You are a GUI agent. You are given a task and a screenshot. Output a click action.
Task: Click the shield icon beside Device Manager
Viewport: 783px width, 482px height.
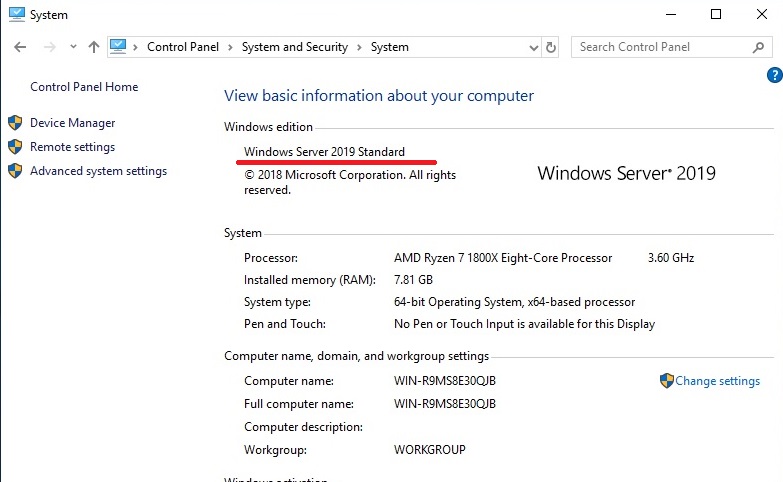[15, 123]
